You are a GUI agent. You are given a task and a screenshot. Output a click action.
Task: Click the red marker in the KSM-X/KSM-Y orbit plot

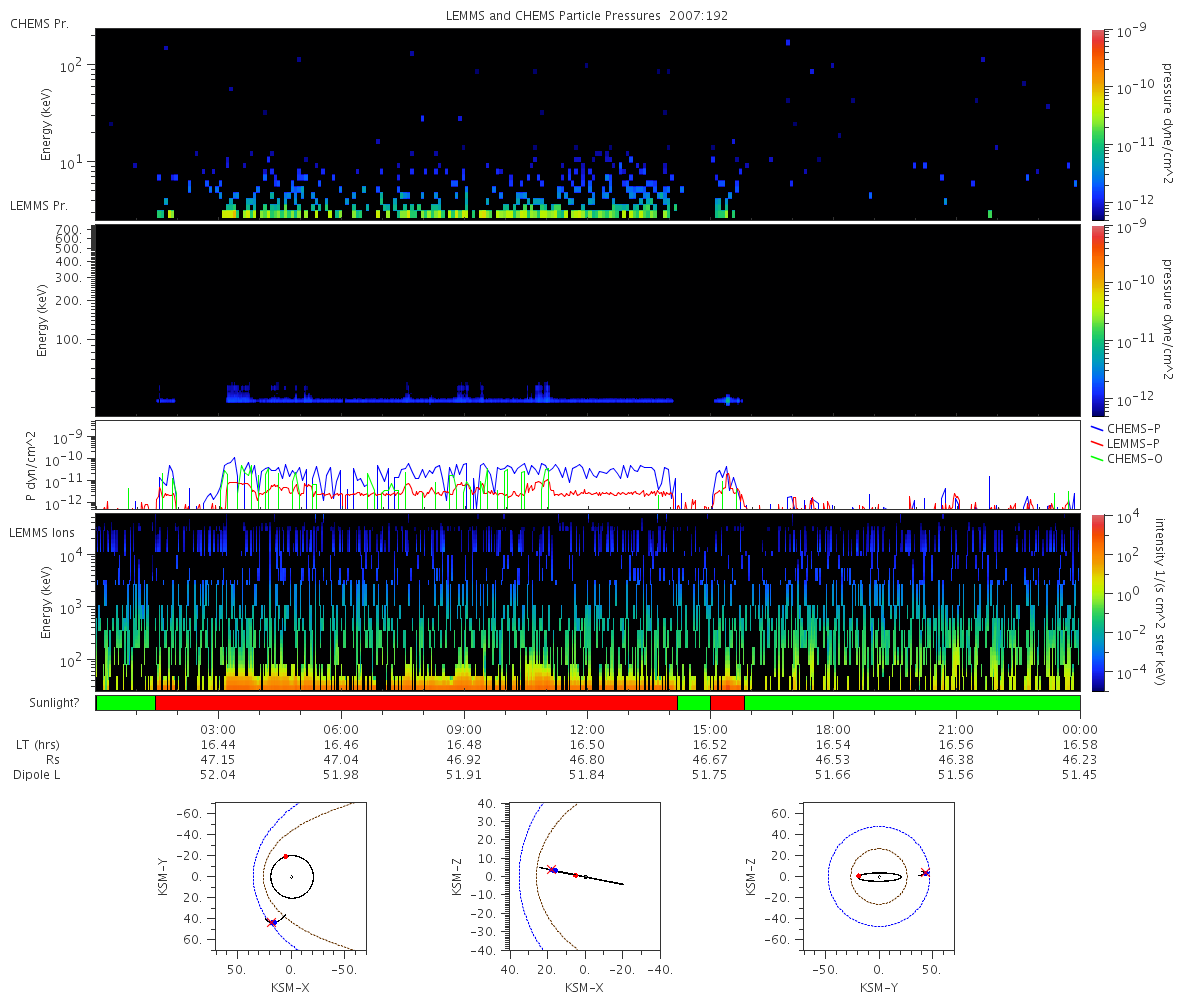285,856
